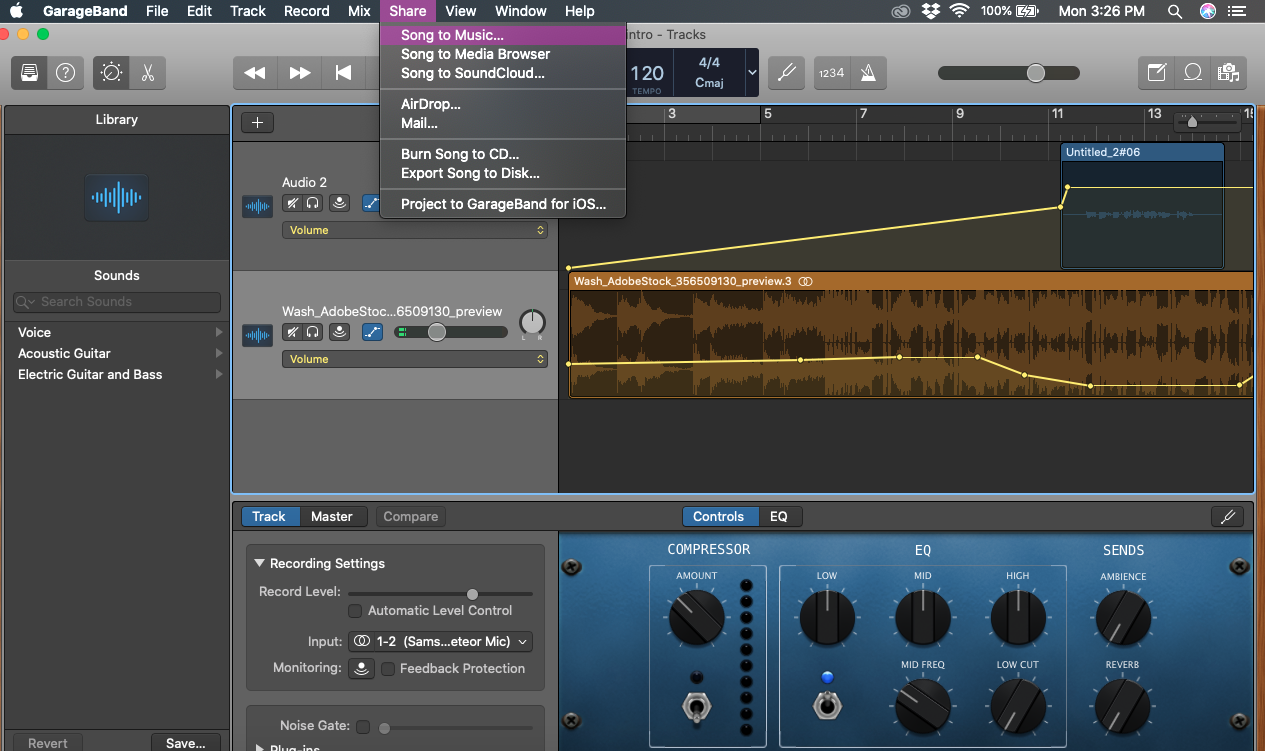This screenshot has height=751, width=1265.
Task: Click the tempo value 120
Action: (647, 73)
